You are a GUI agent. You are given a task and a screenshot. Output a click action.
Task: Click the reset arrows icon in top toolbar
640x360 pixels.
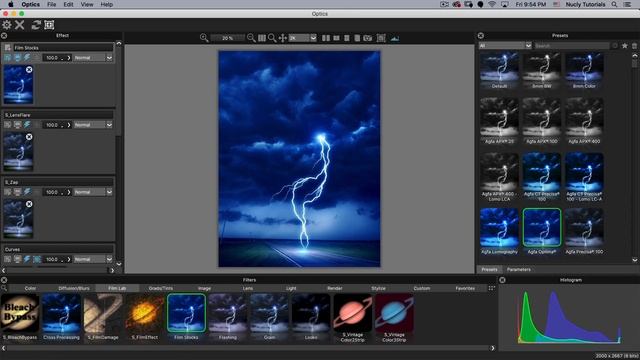(36, 25)
